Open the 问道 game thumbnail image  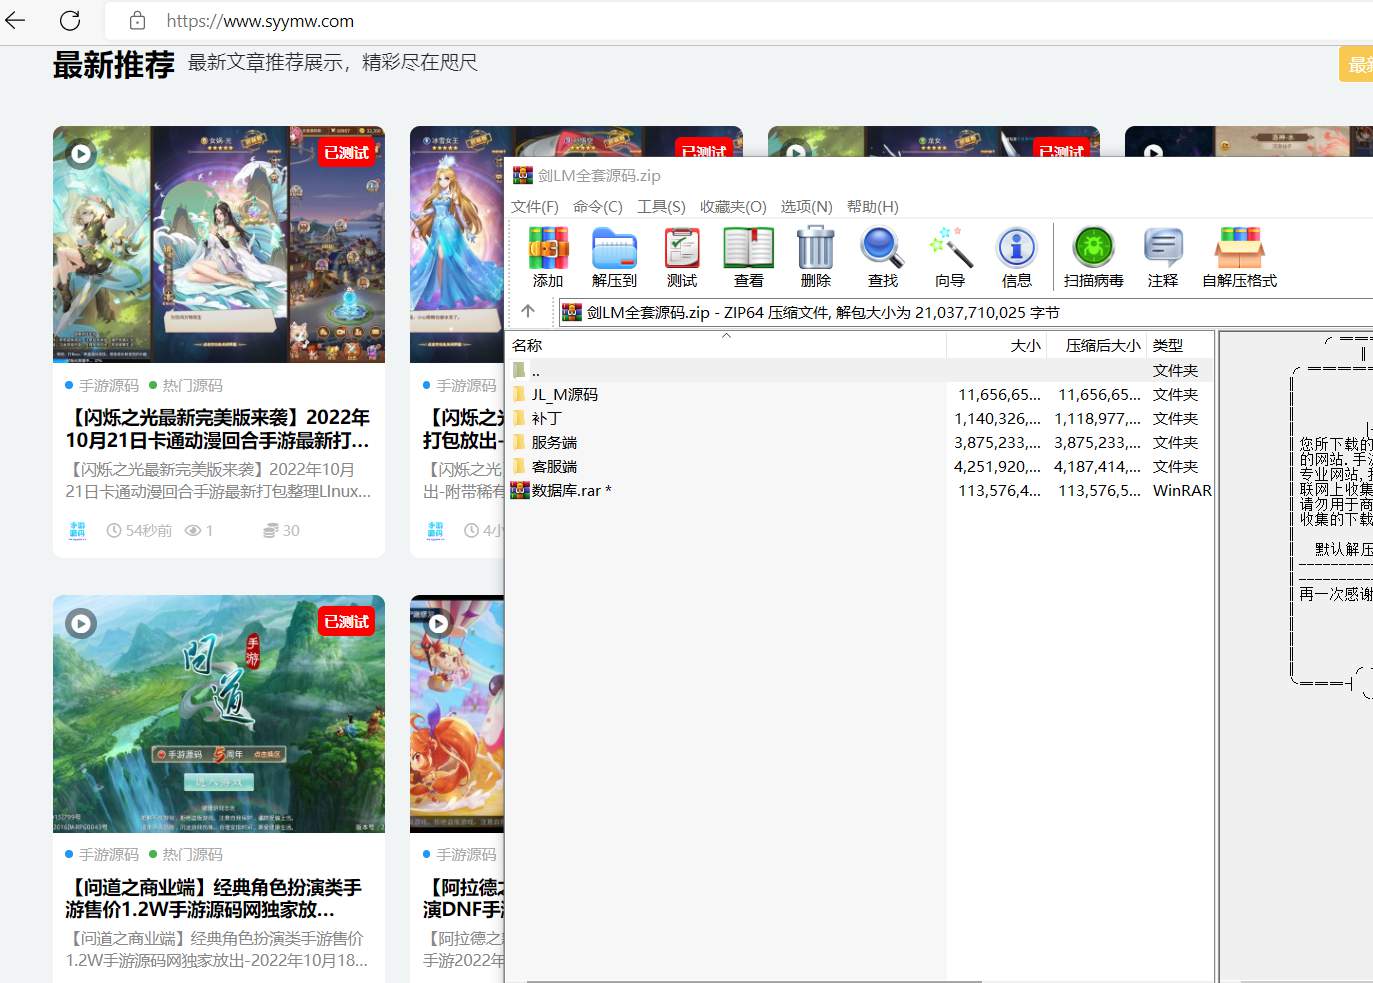(219, 714)
